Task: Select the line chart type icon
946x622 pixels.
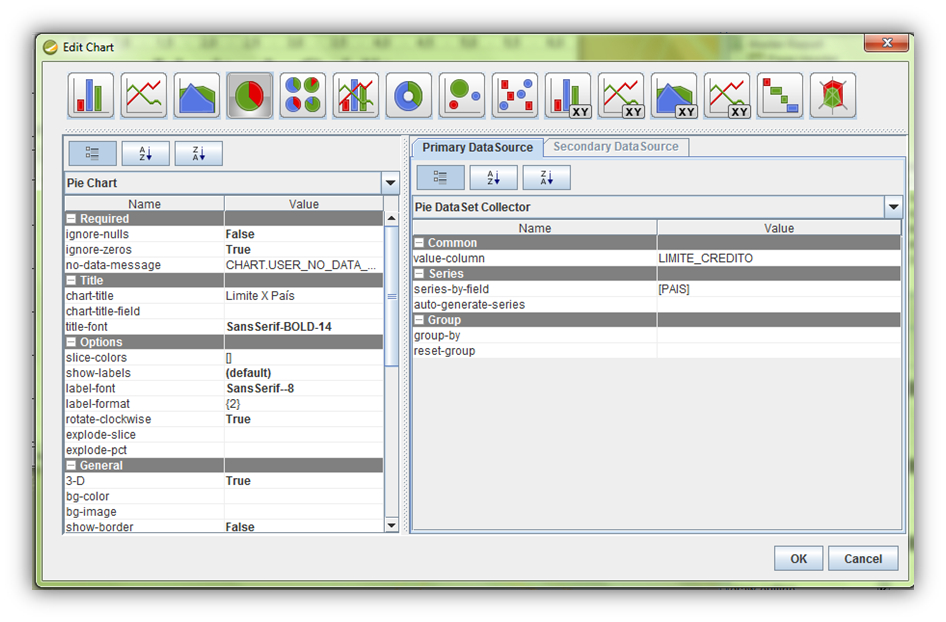Action: pyautogui.click(x=144, y=96)
